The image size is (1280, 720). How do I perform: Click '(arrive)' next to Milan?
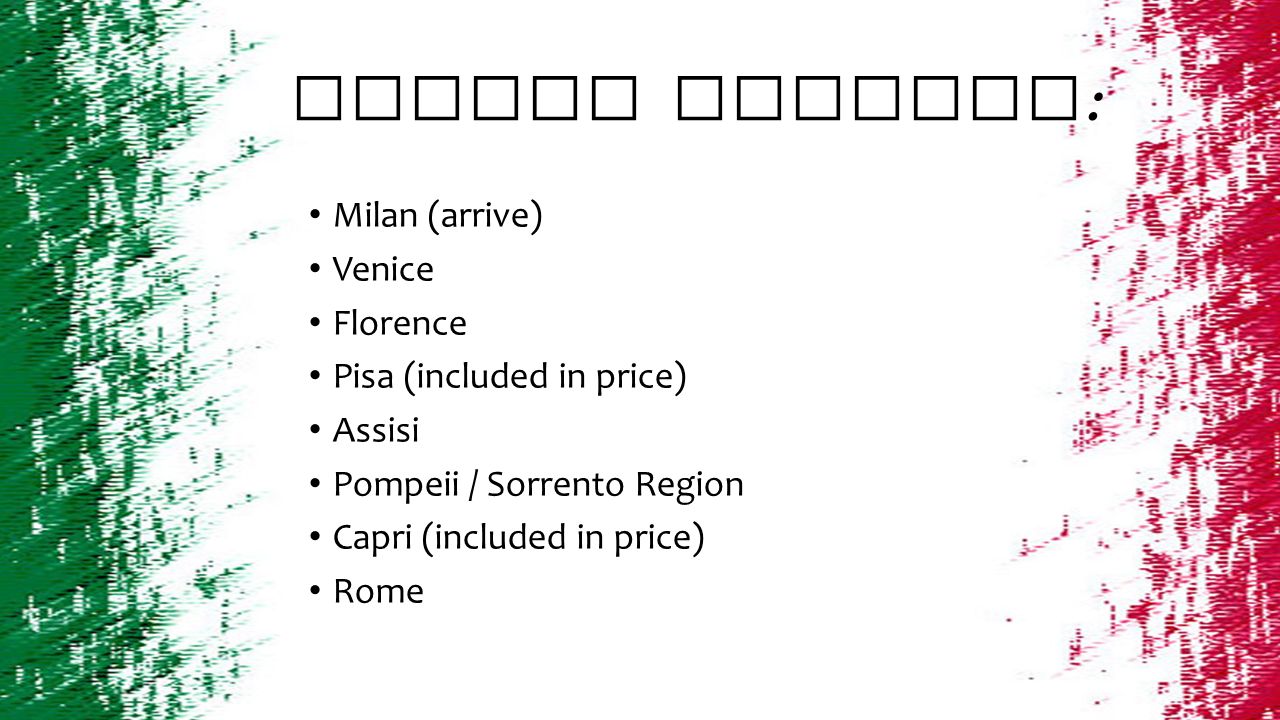(485, 216)
